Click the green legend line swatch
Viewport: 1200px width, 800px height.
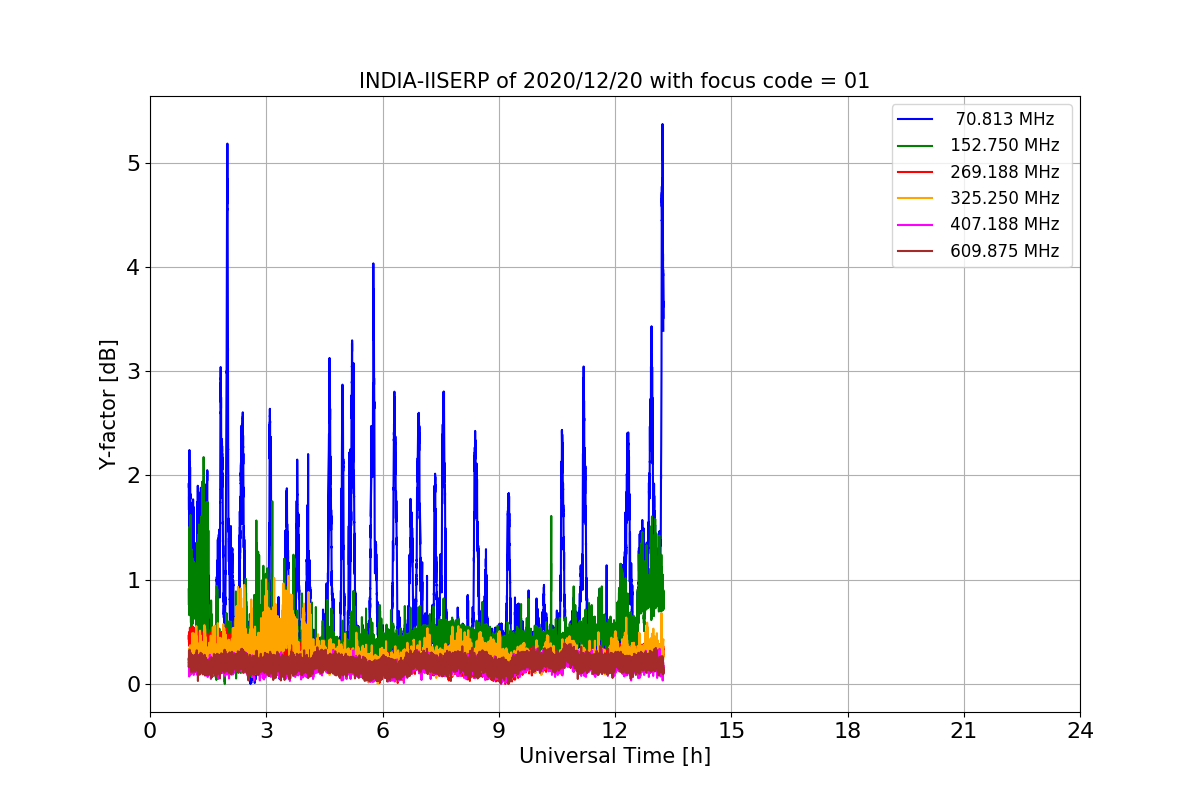tap(916, 146)
